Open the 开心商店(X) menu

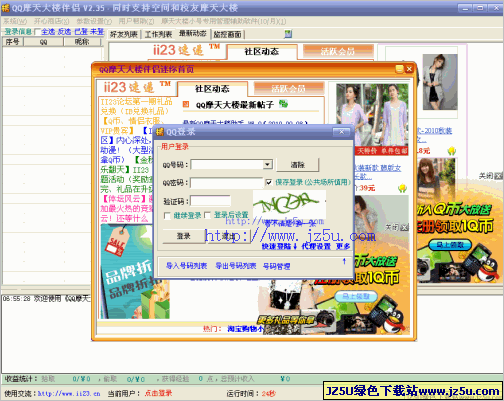coord(51,21)
